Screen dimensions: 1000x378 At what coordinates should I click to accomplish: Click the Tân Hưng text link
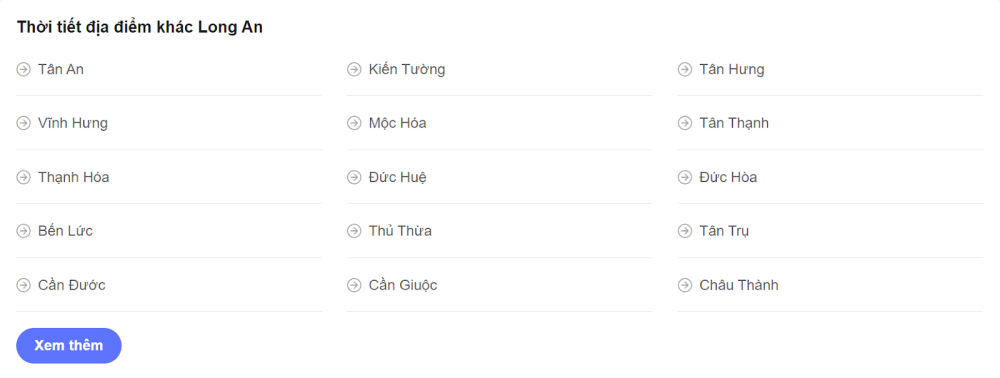[732, 69]
